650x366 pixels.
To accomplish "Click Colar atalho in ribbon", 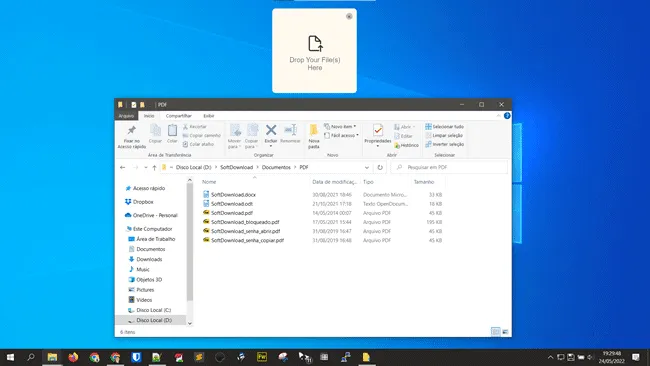I will pyautogui.click(x=198, y=144).
